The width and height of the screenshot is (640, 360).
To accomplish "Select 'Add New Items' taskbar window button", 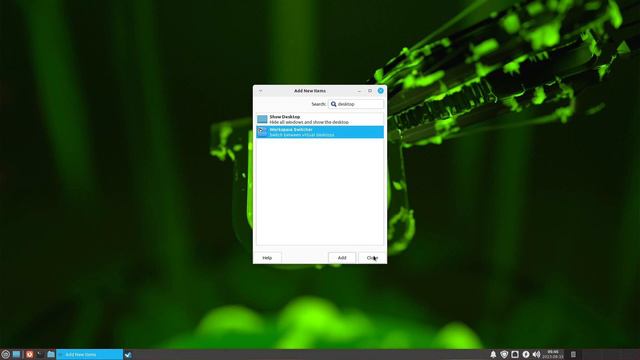I will click(x=89, y=354).
